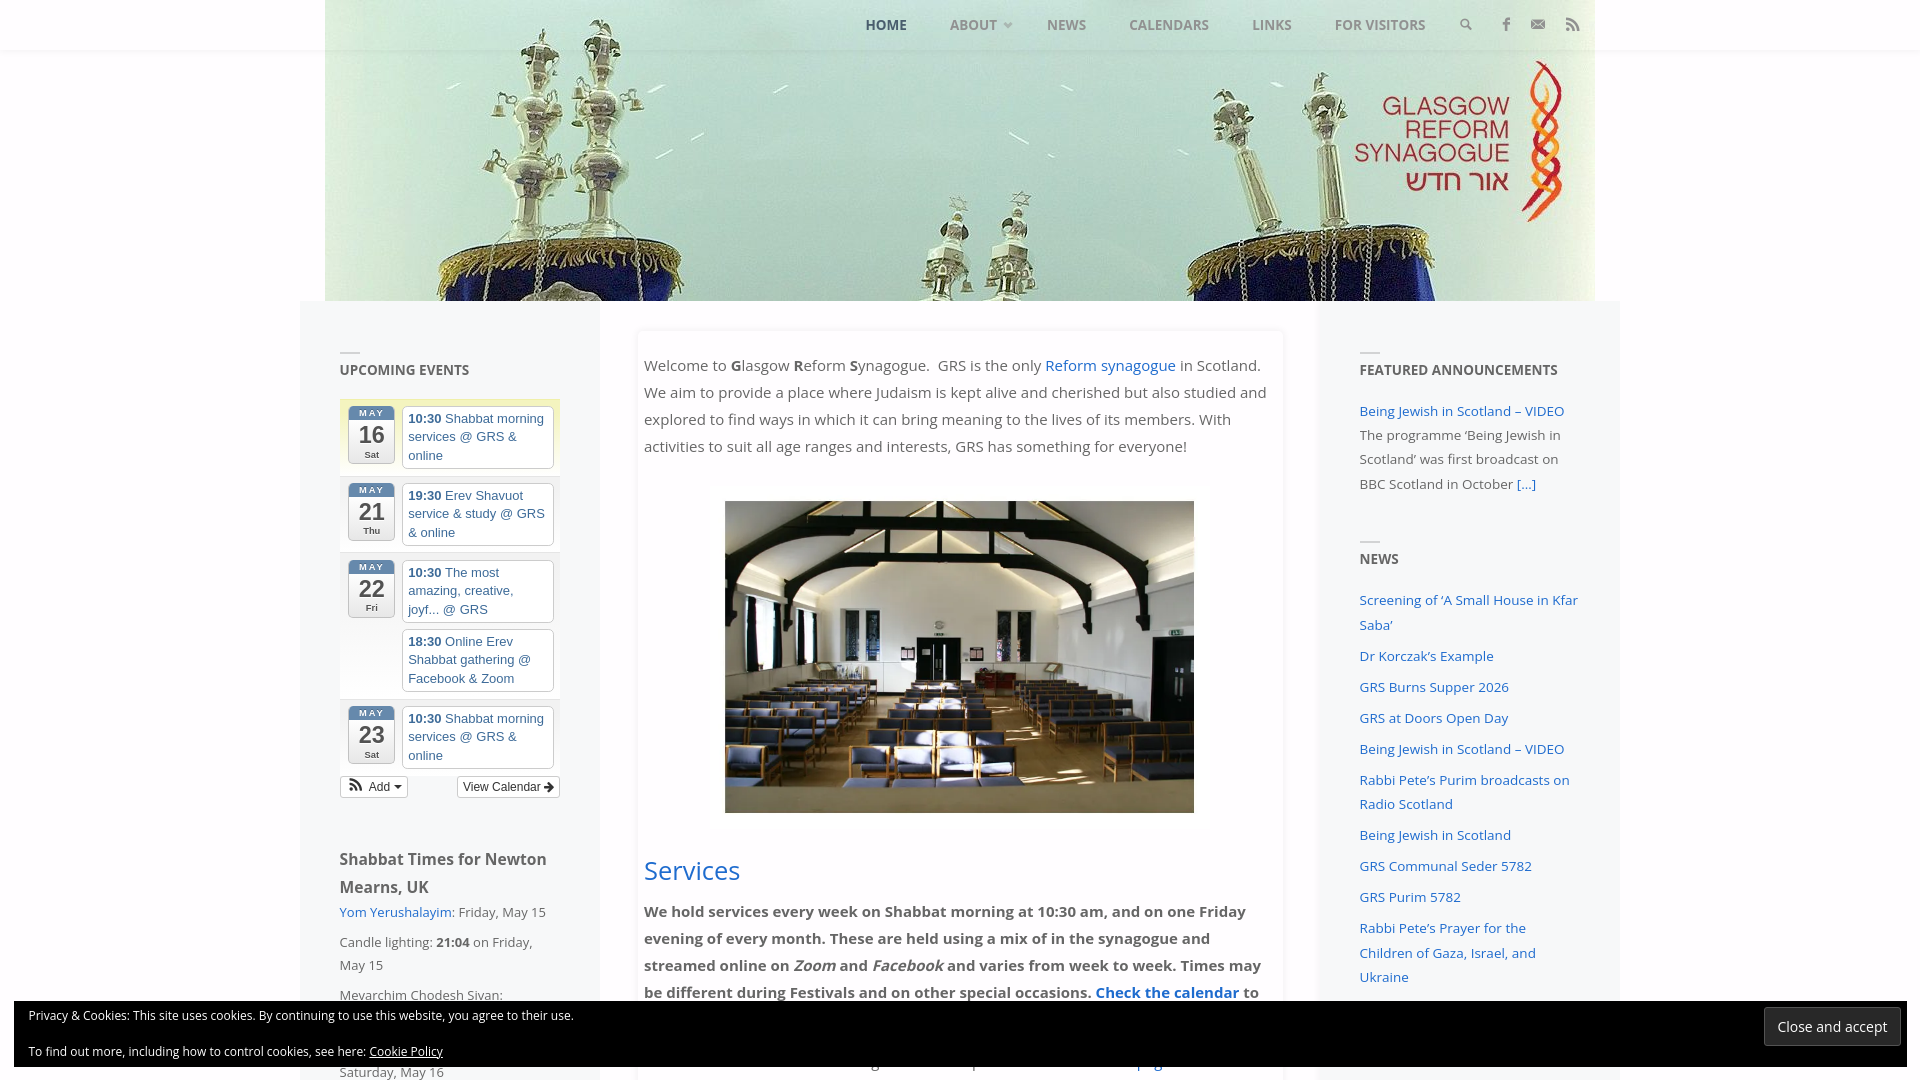This screenshot has height=1080, width=1920.
Task: Visit the Facebook page icon
Action: click(1506, 25)
